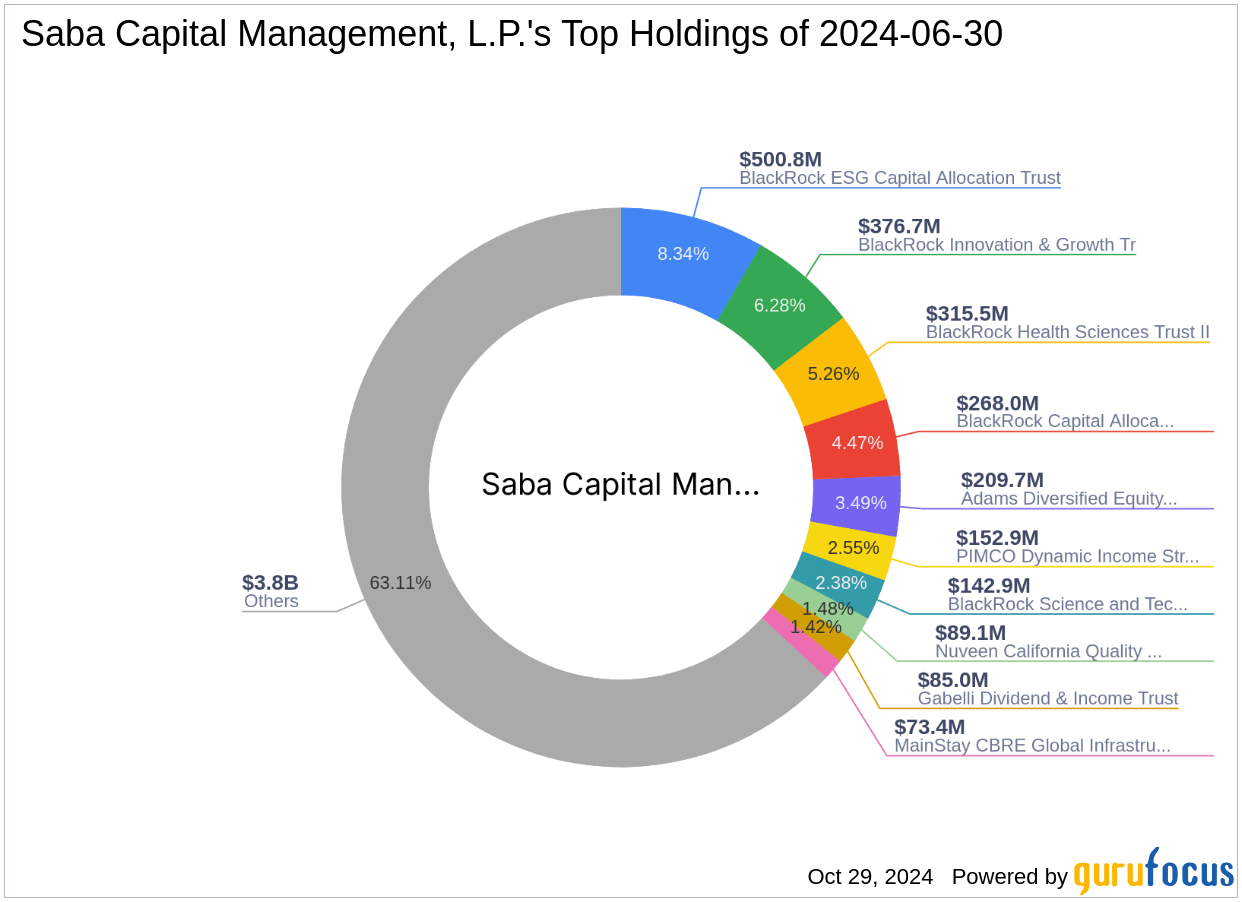1242x902 pixels.
Task: Click the Saba Capital Man center text
Action: [x=621, y=485]
